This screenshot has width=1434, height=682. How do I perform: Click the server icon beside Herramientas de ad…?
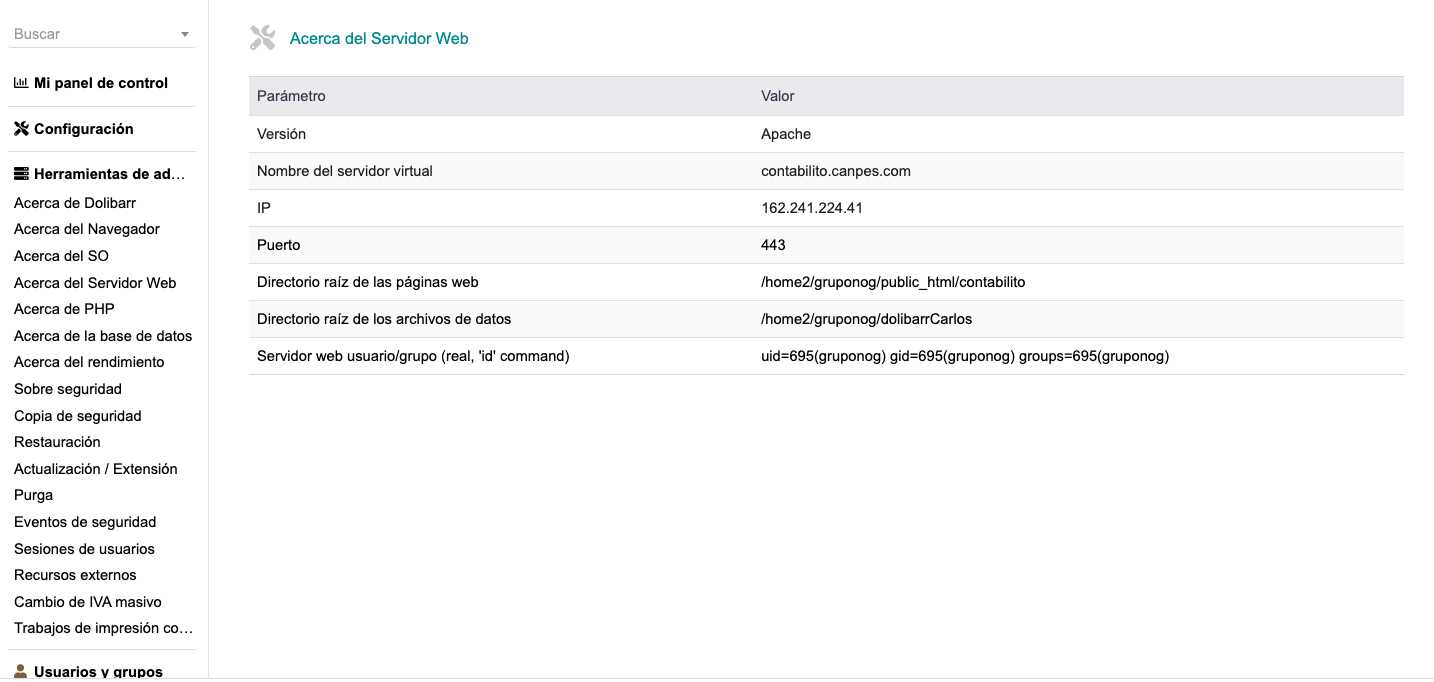pyautogui.click(x=21, y=174)
